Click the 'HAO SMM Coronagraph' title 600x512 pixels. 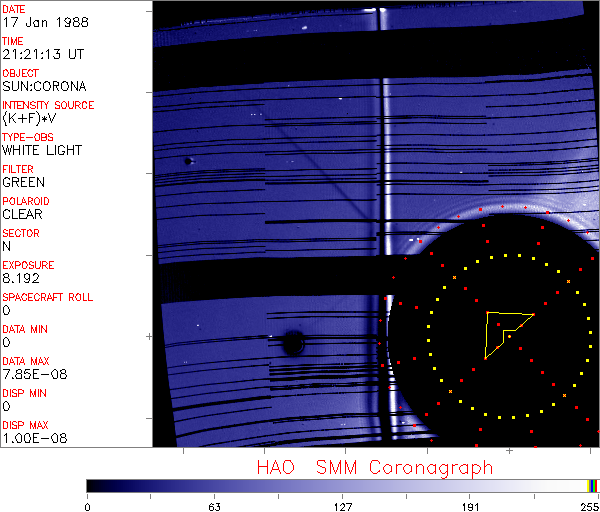pos(375,468)
